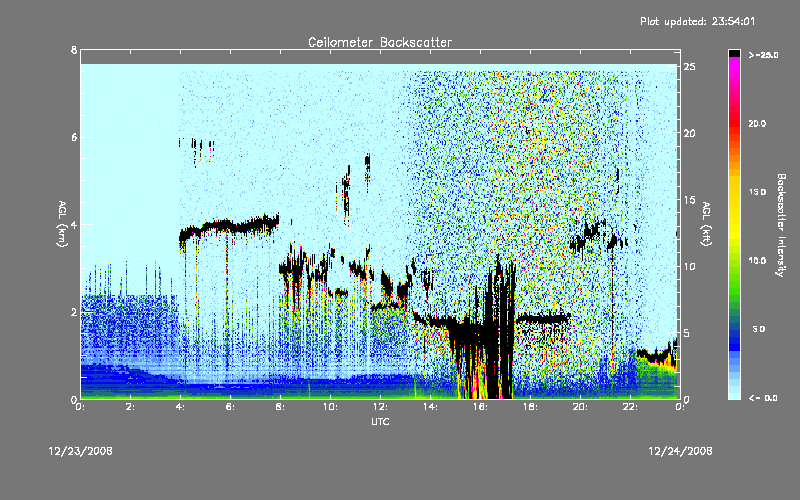The width and height of the screenshot is (800, 500).
Task: Click the 8 km tick on left axis
Action: (74, 50)
